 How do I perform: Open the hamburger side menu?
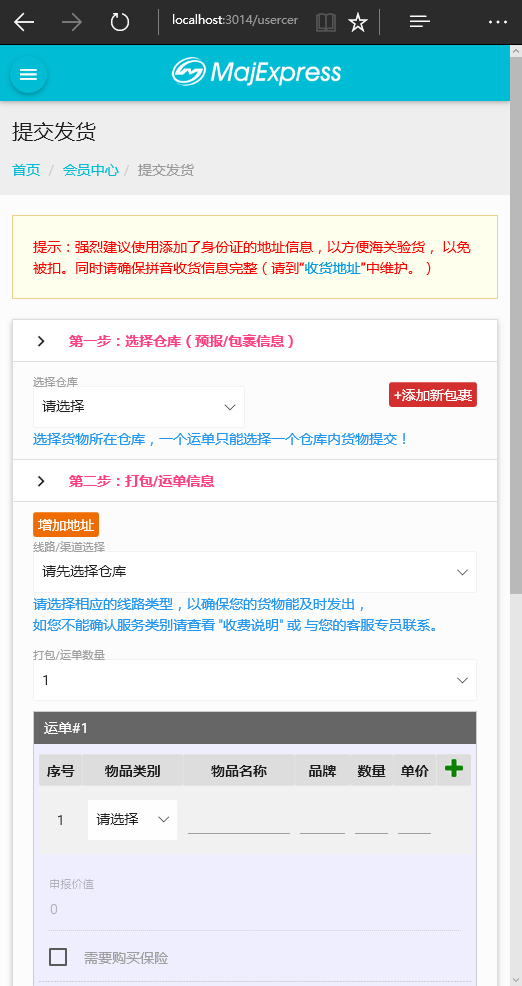tap(28, 74)
